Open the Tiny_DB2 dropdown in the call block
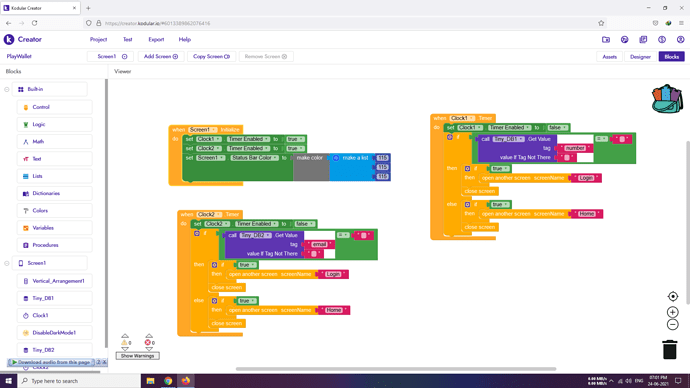 (256, 235)
